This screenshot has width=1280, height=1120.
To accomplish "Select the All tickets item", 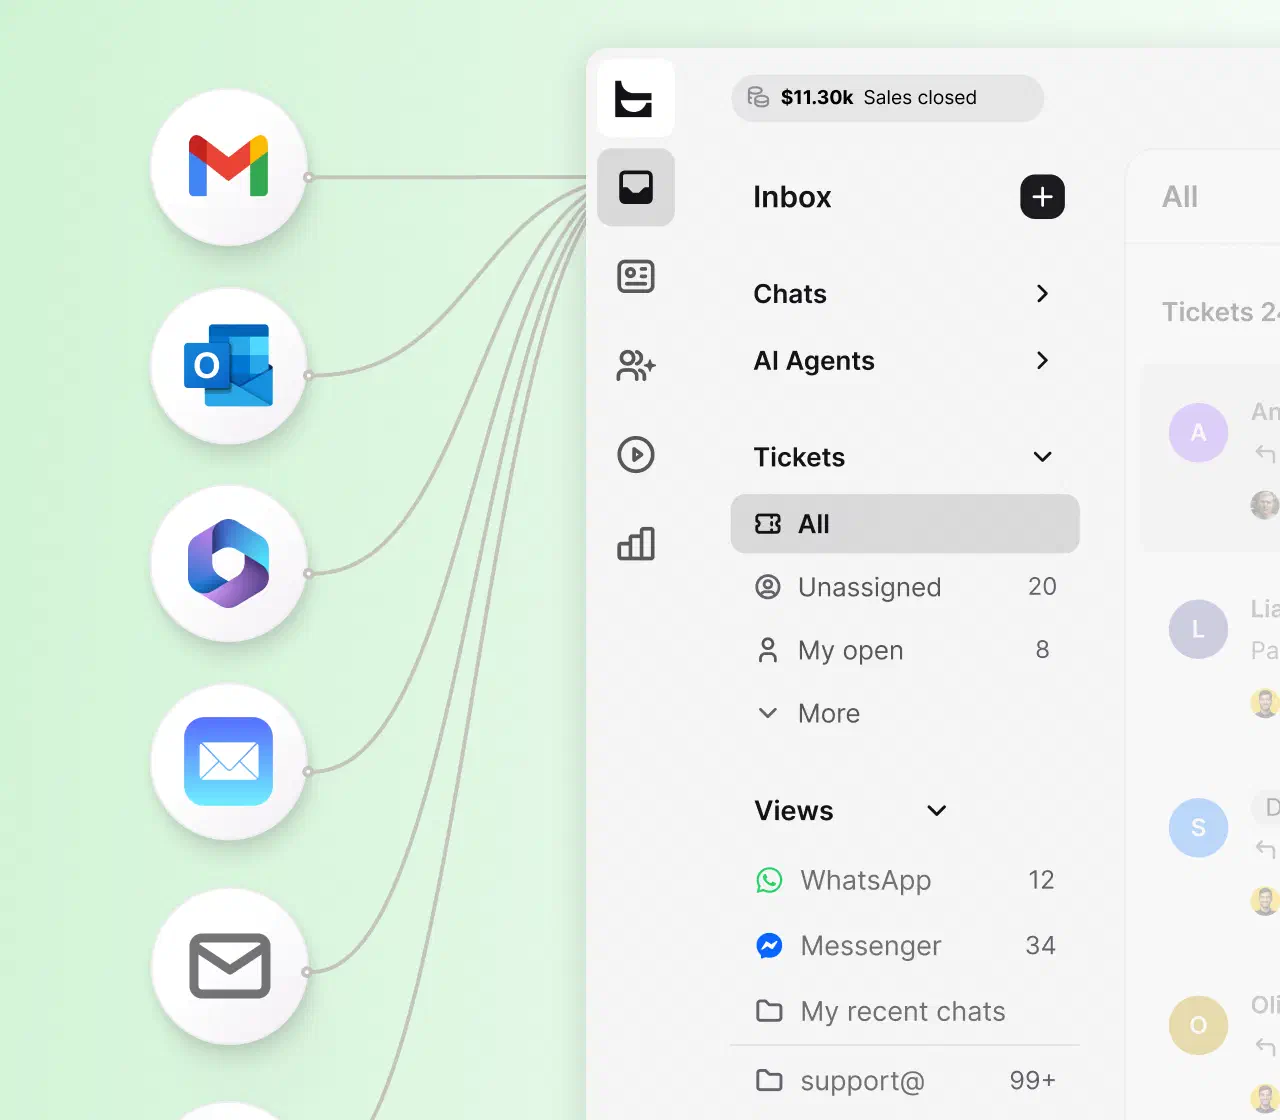I will [x=905, y=524].
